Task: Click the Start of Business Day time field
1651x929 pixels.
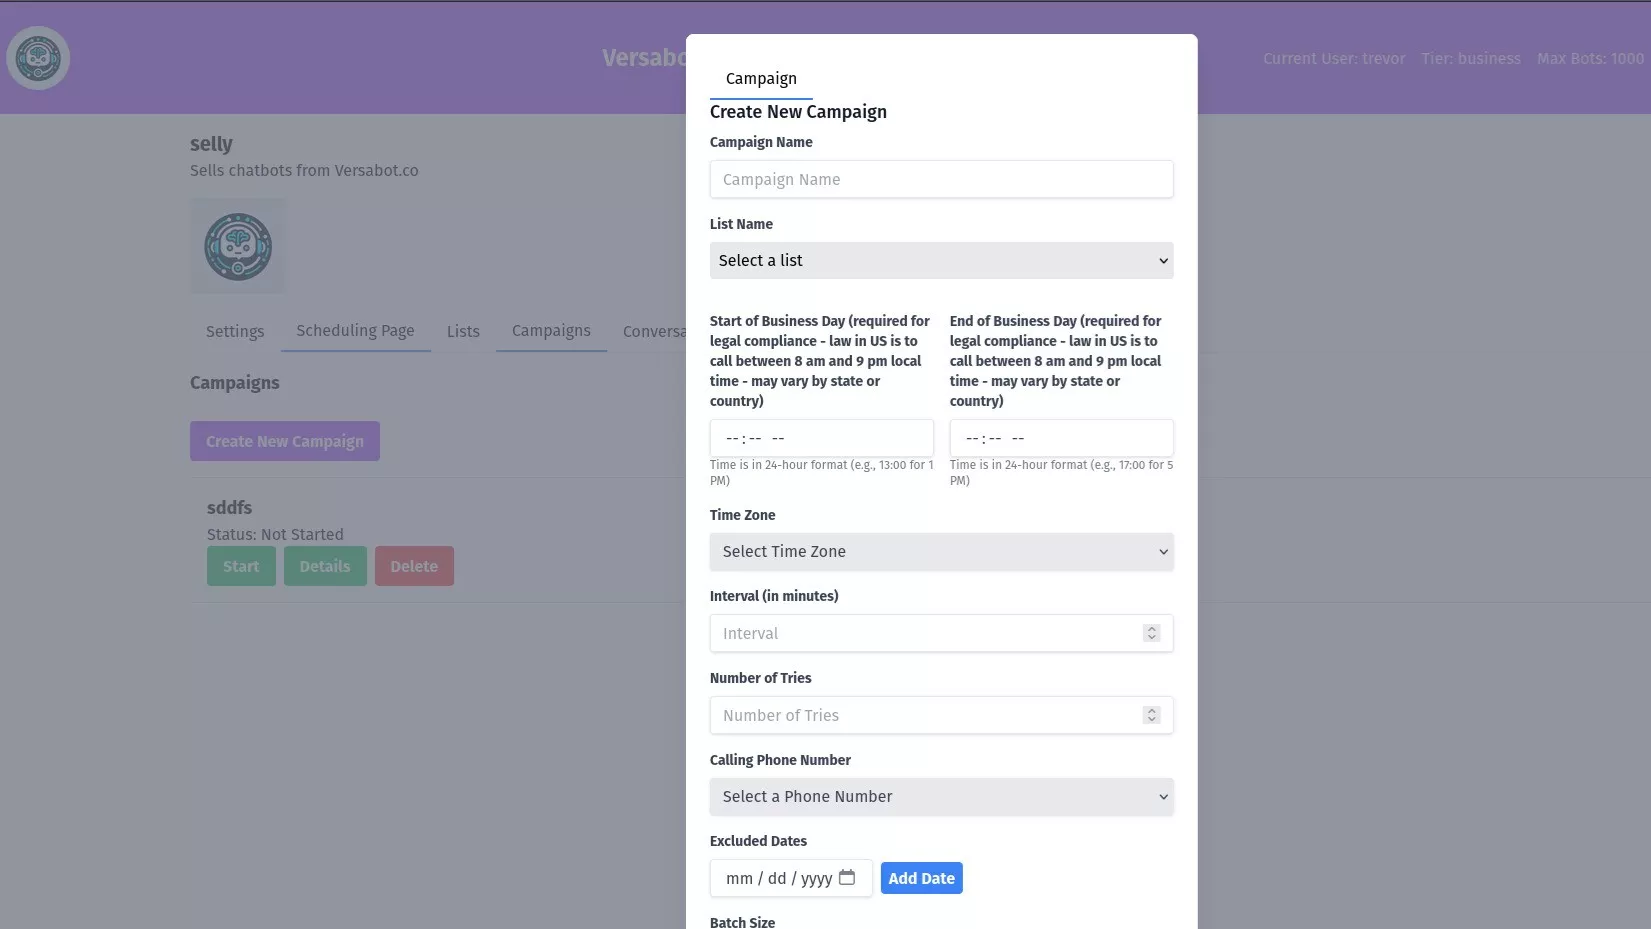Action: [820, 438]
